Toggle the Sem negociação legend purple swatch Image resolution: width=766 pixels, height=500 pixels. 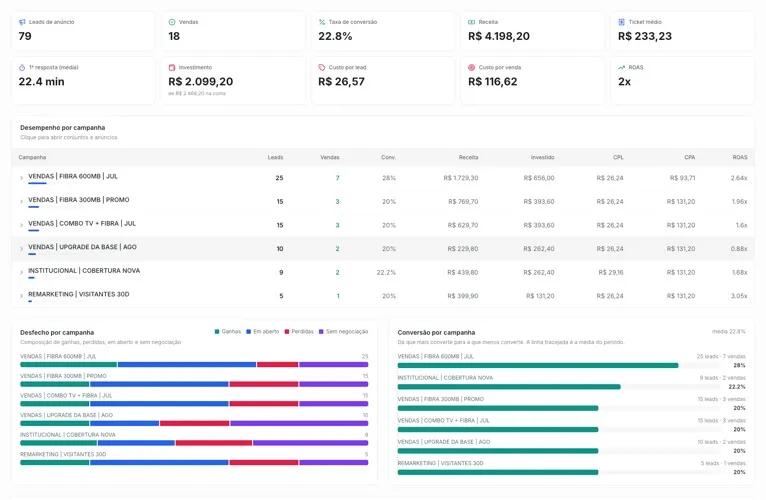tap(321, 331)
